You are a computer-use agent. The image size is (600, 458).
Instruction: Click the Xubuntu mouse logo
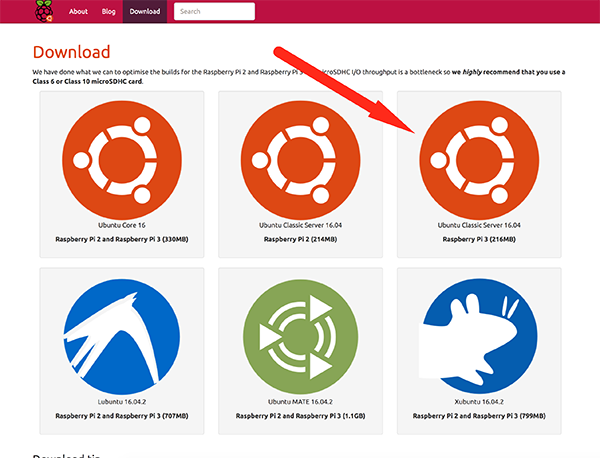pyautogui.click(x=478, y=337)
